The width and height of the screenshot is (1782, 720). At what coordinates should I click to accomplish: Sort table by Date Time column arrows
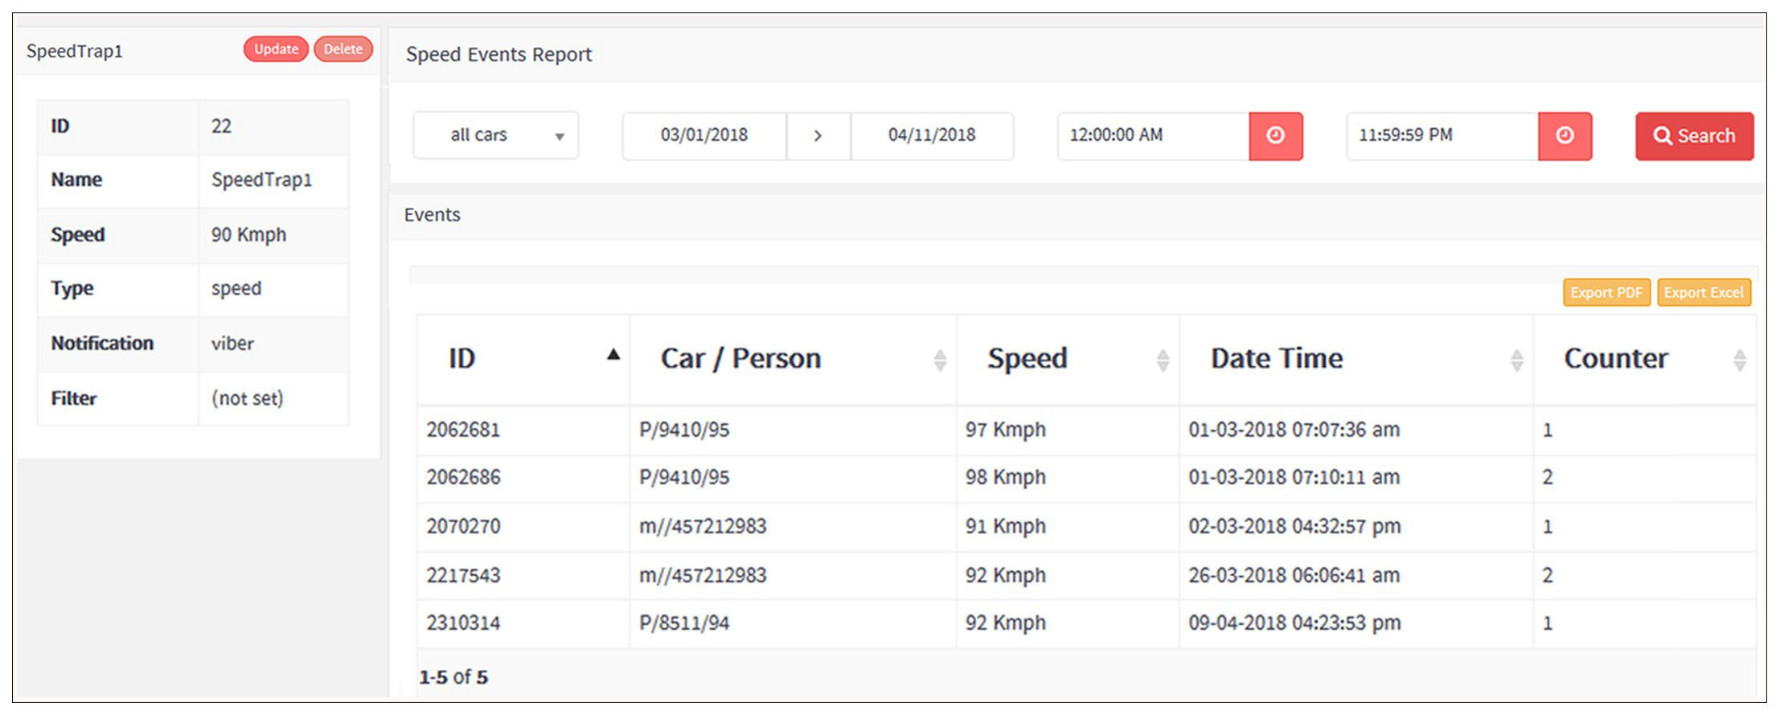point(1516,360)
